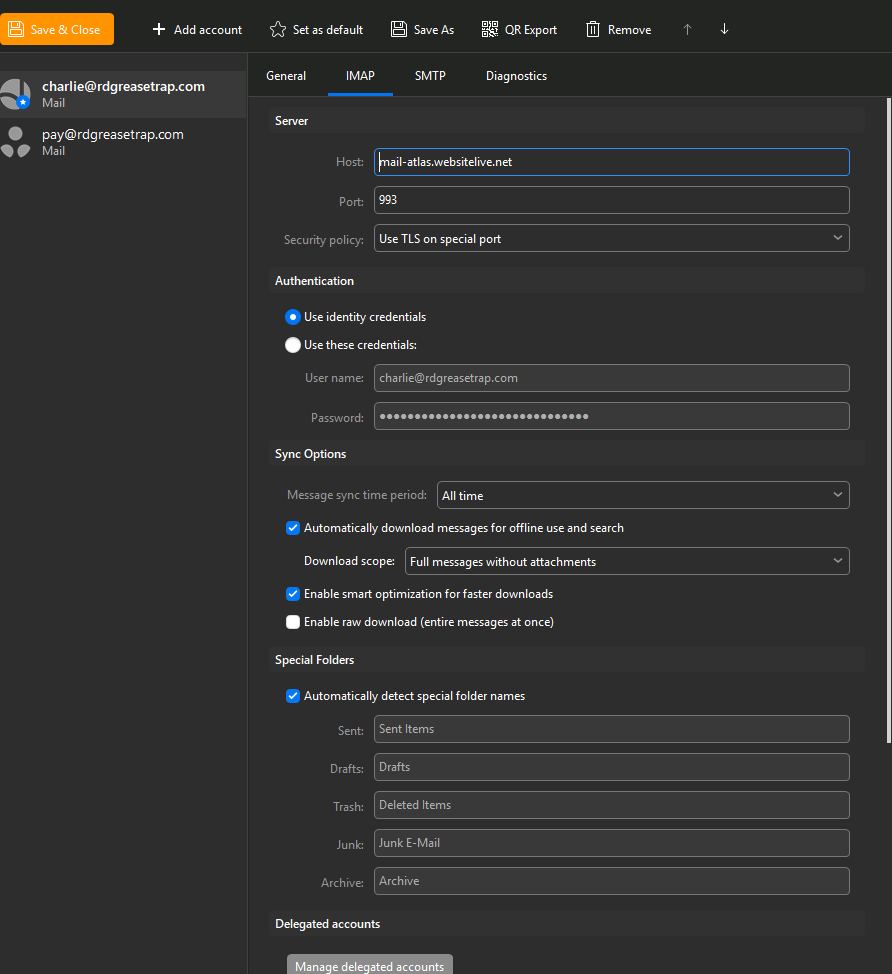This screenshot has width=892, height=974.
Task: Click into the Port input field
Action: point(611,200)
